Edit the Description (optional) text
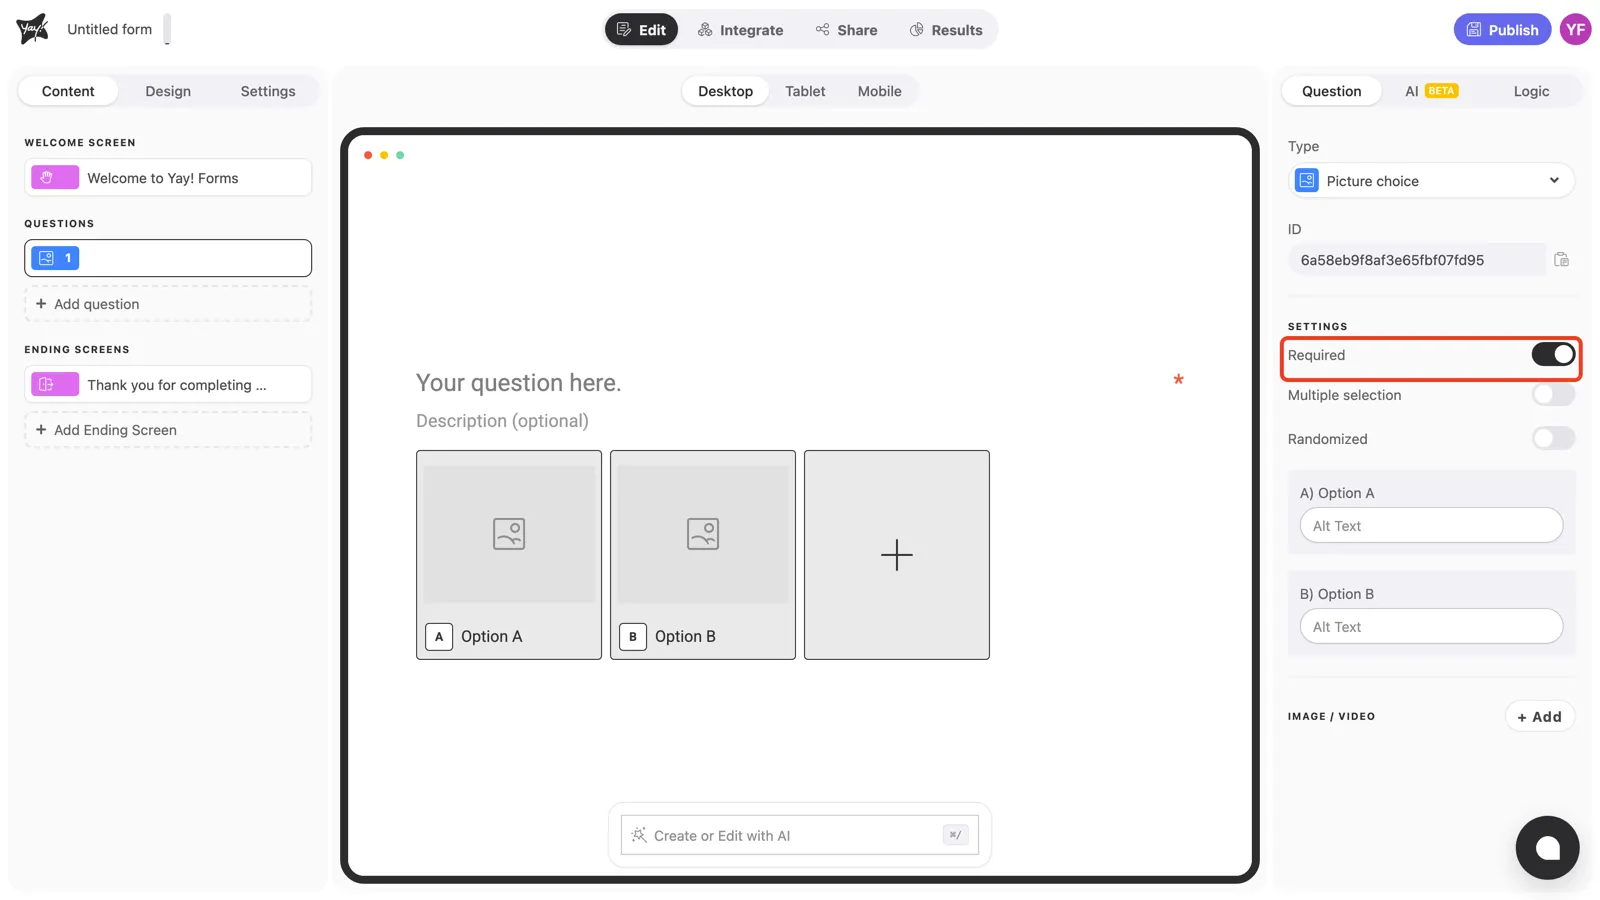 (502, 421)
